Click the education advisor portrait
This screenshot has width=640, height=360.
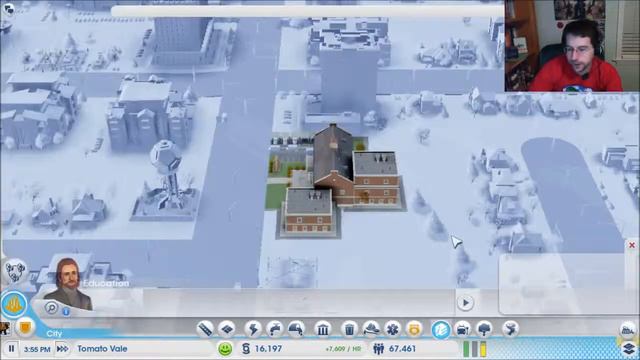point(68,284)
